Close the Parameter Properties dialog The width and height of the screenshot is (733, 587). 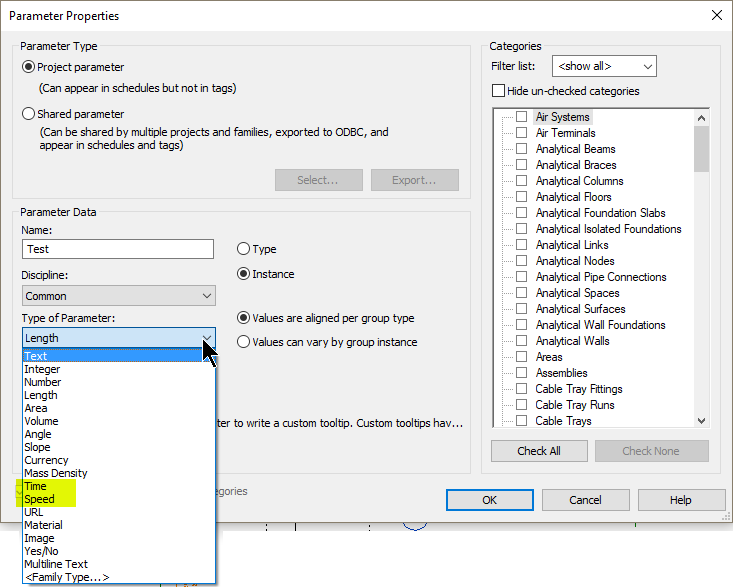717,15
